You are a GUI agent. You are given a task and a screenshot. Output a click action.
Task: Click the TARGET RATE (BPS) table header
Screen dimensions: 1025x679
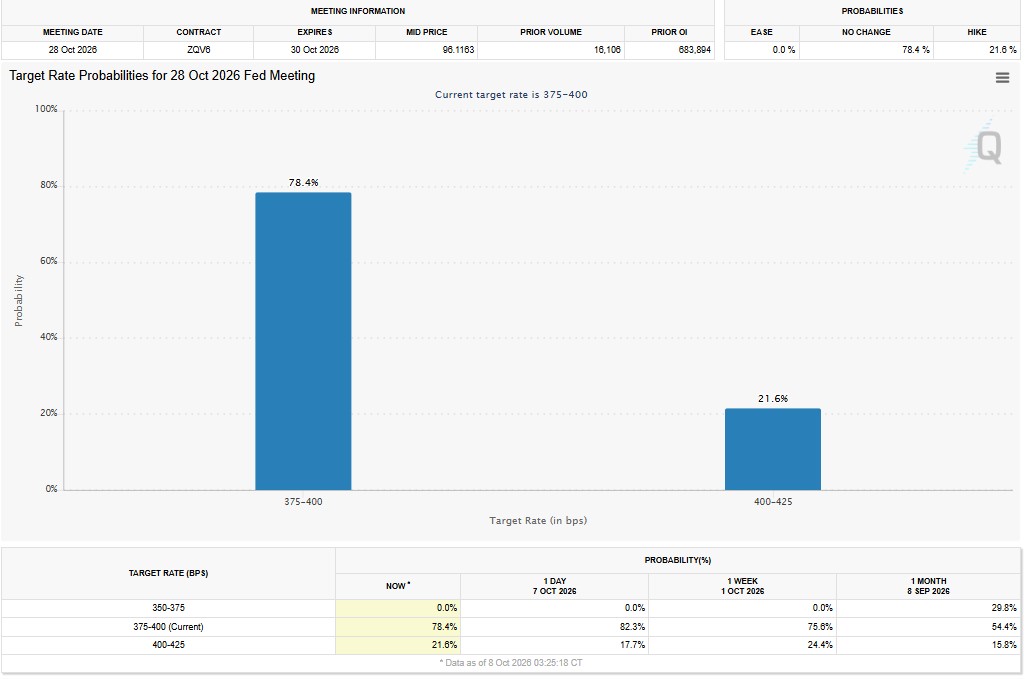[x=169, y=573]
